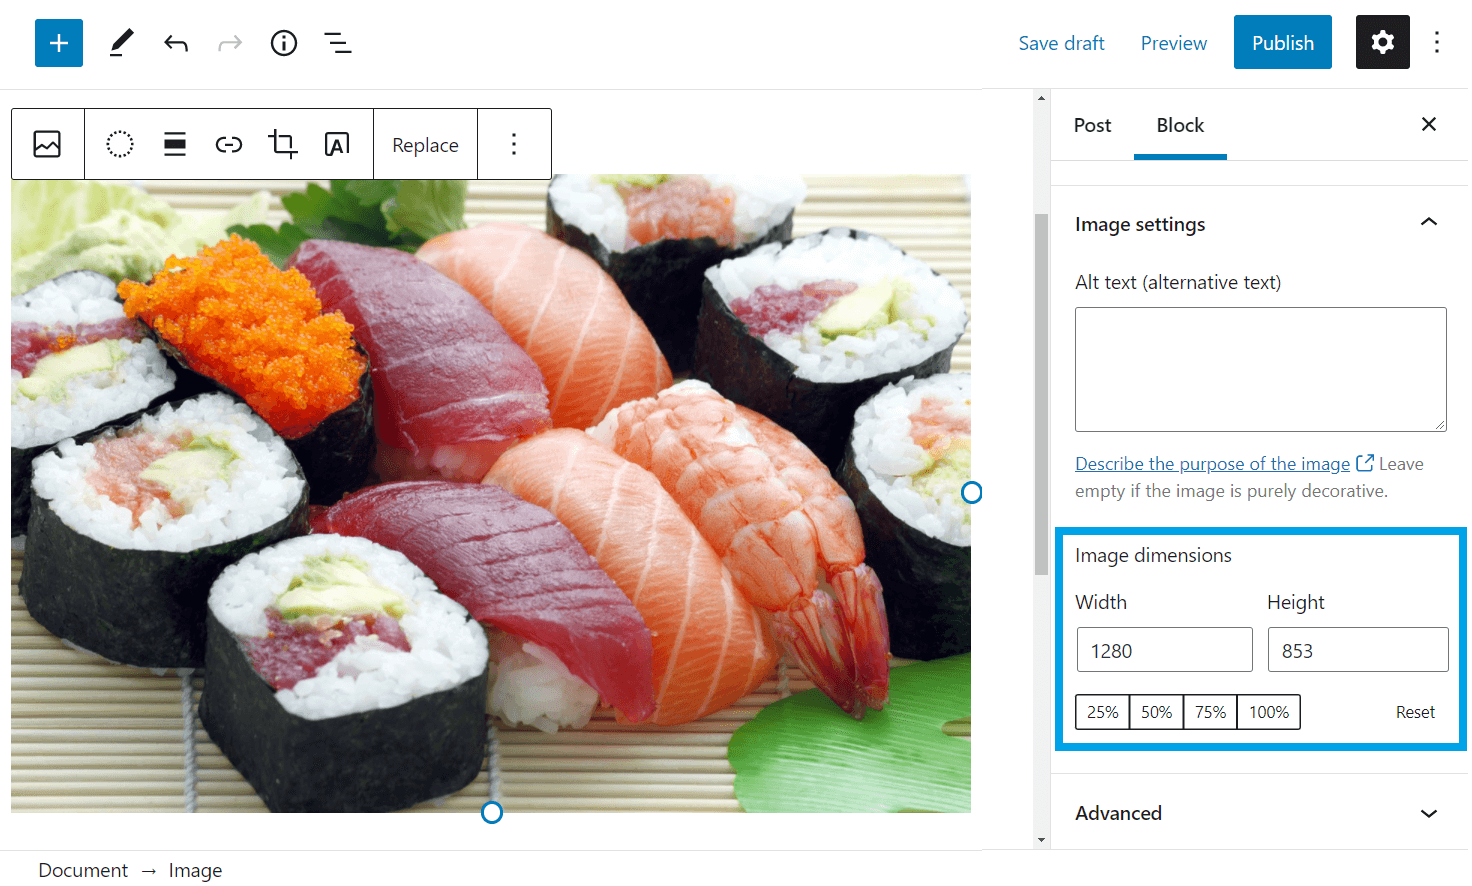Toggle the settings gear sidebar
Viewport: 1472px width, 886px height.
(x=1382, y=42)
